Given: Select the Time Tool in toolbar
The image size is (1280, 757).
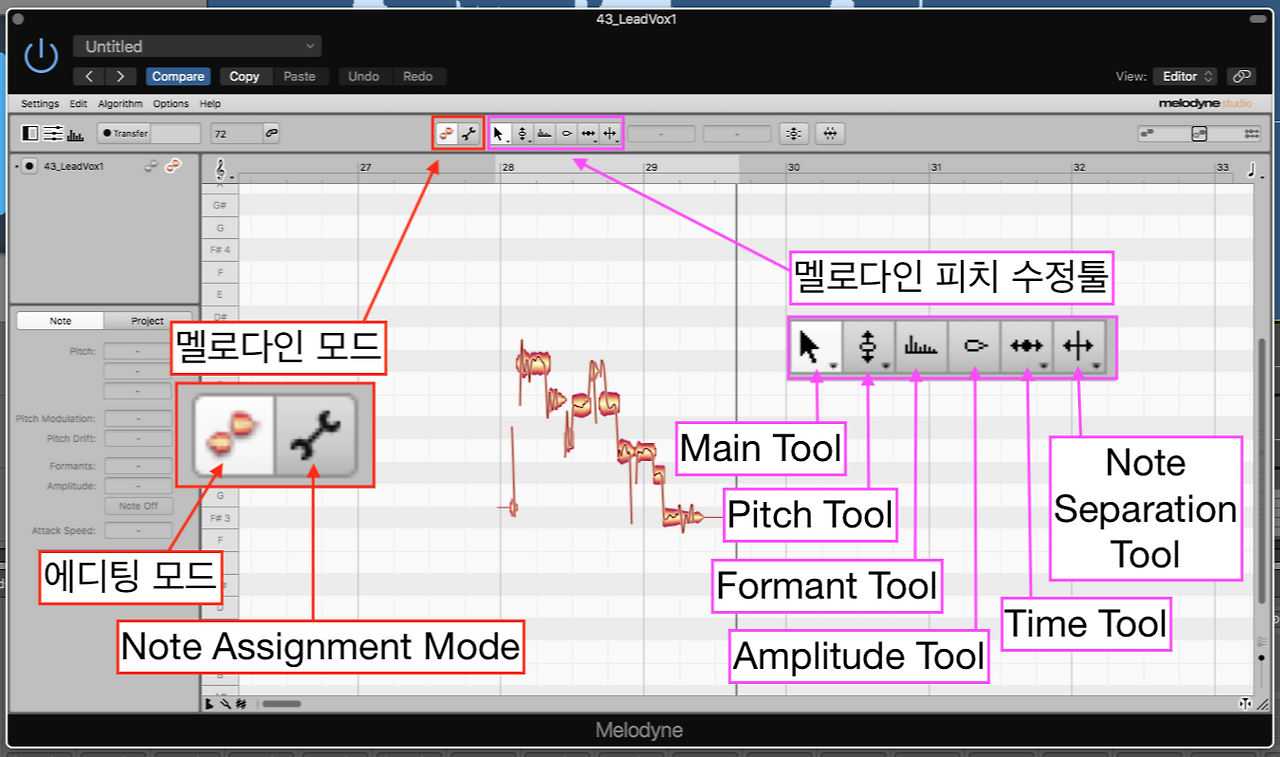Looking at the screenshot, I should (589, 133).
